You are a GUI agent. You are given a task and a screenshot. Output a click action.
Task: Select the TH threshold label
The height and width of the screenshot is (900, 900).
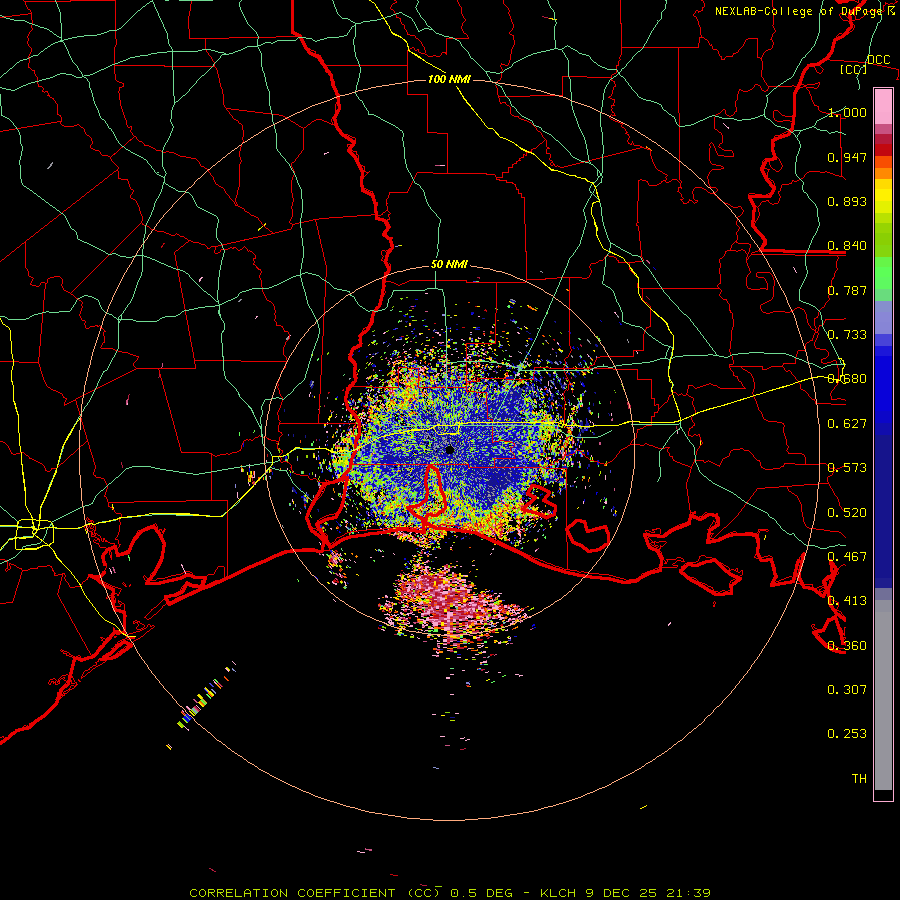(x=859, y=779)
